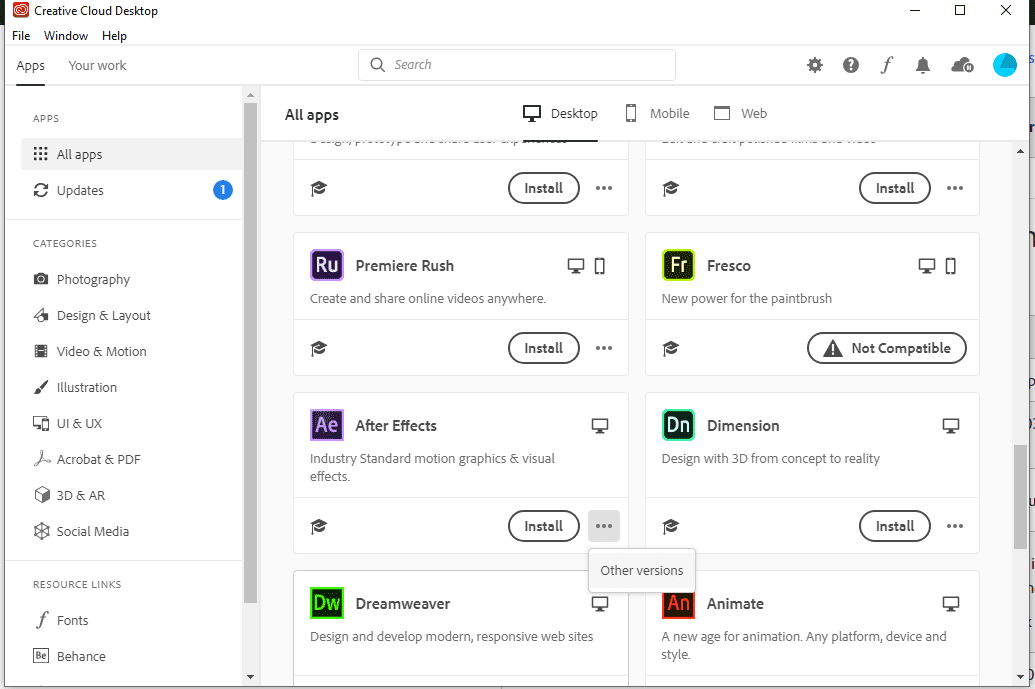This screenshot has width=1035, height=689.
Task: Click sidebar scroll down arrow
Action: (x=250, y=676)
